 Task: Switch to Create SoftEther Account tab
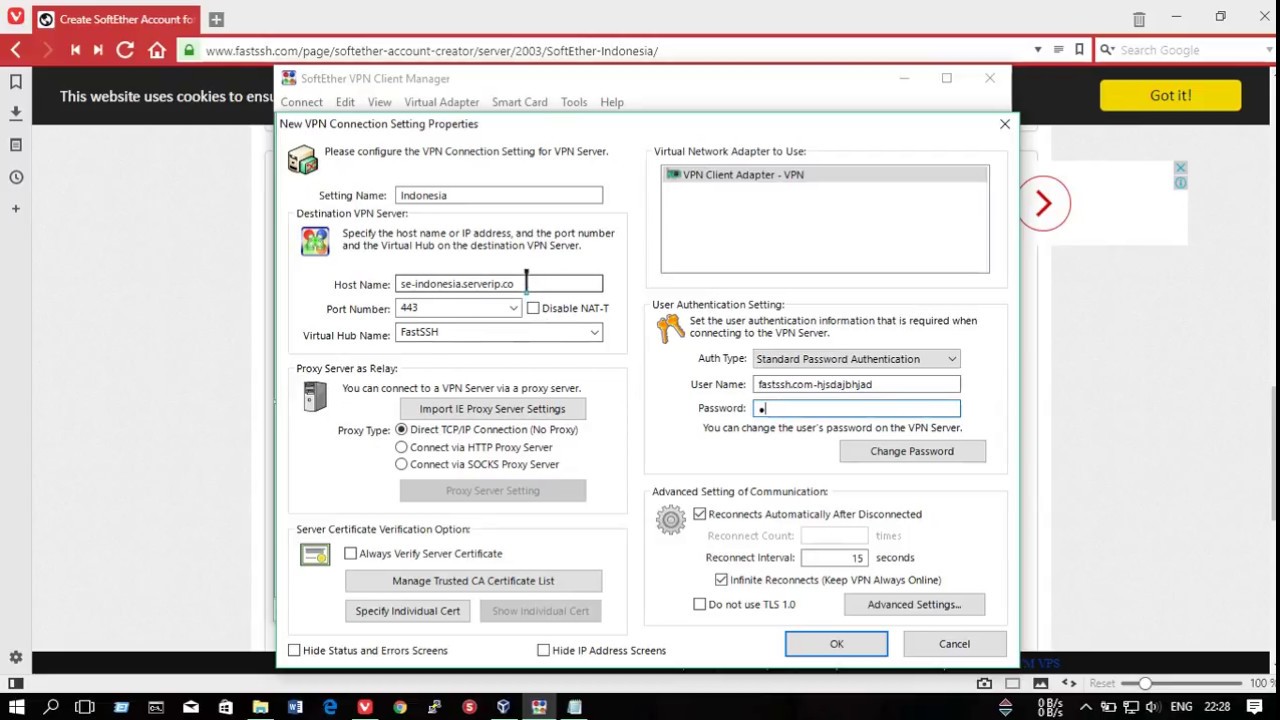coord(116,19)
